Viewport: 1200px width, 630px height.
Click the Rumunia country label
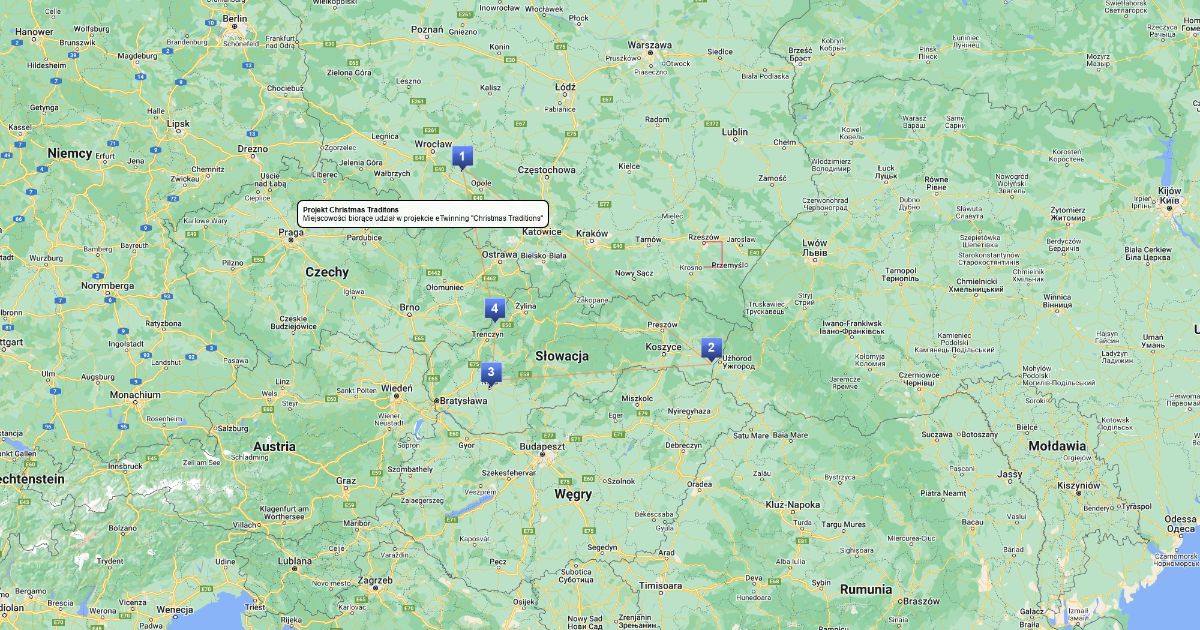(x=865, y=589)
